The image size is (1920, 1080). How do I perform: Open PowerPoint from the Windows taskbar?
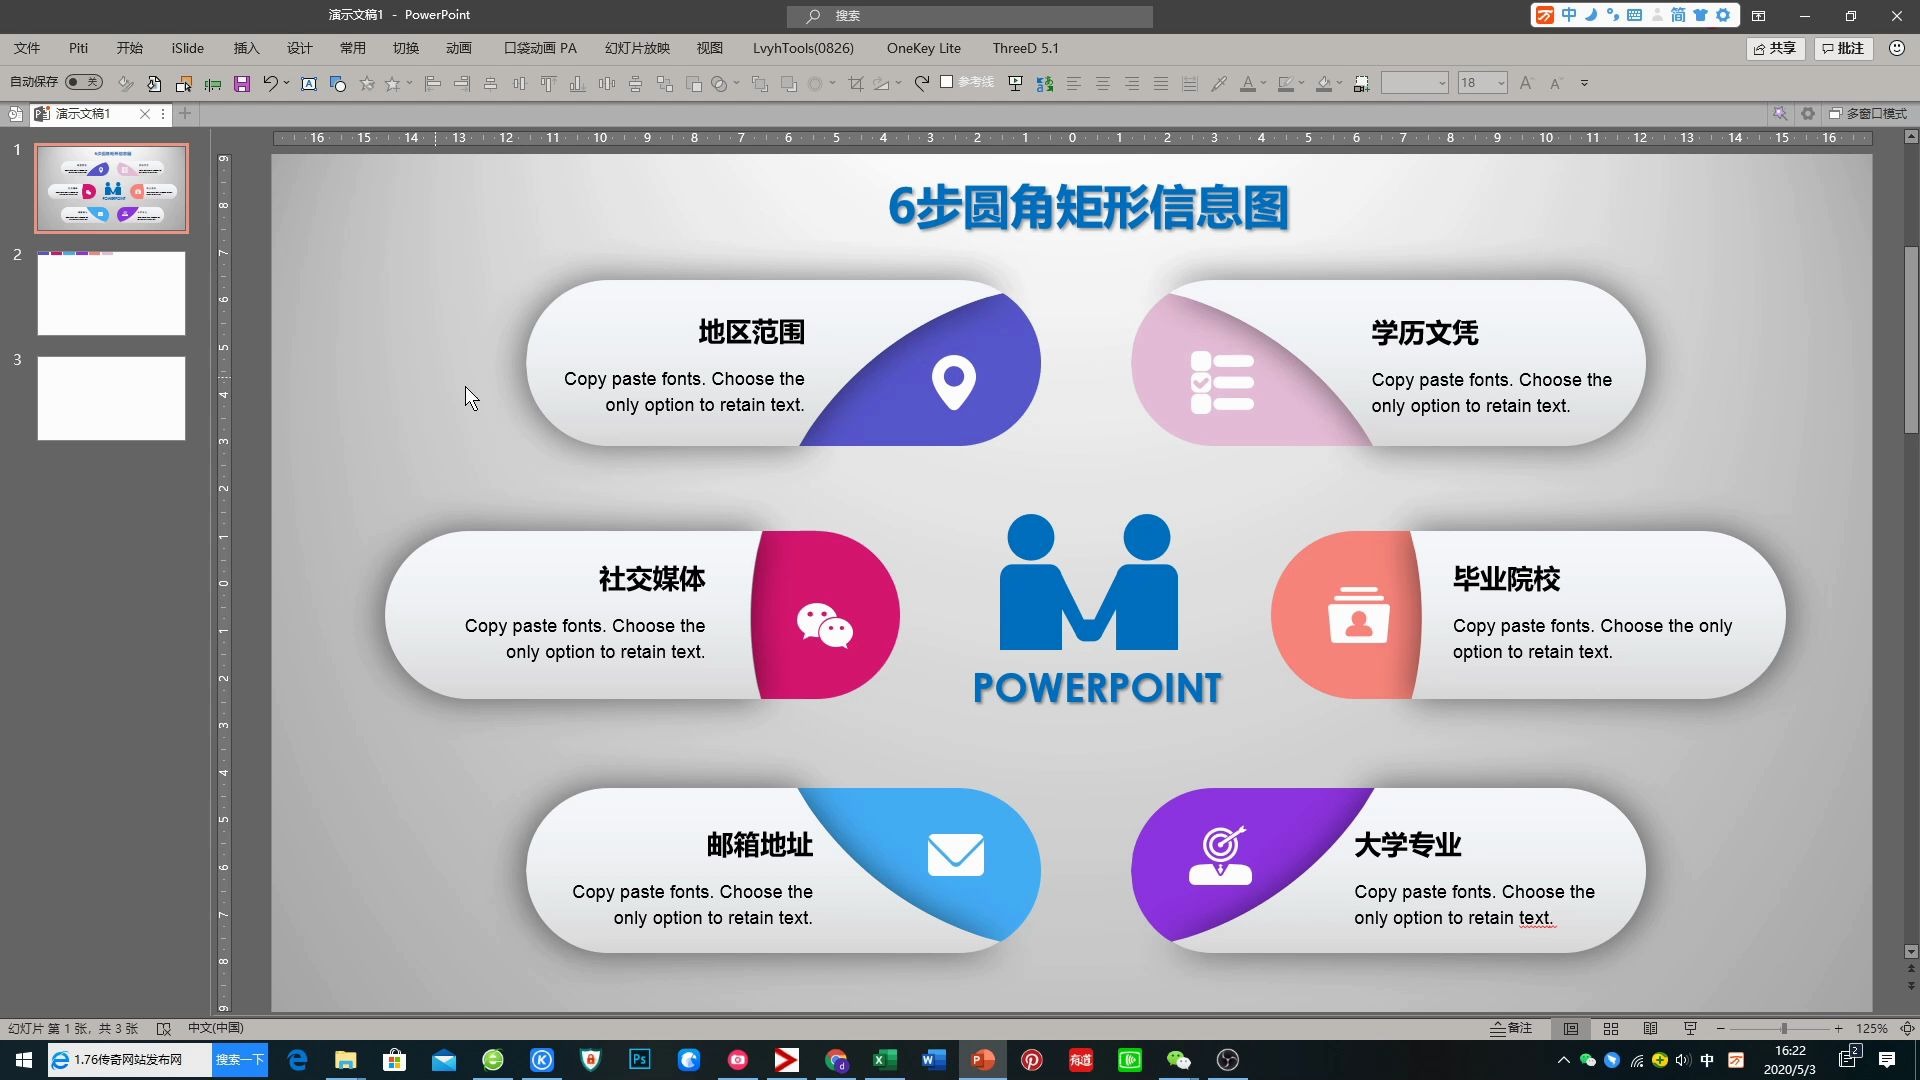[x=983, y=1060]
